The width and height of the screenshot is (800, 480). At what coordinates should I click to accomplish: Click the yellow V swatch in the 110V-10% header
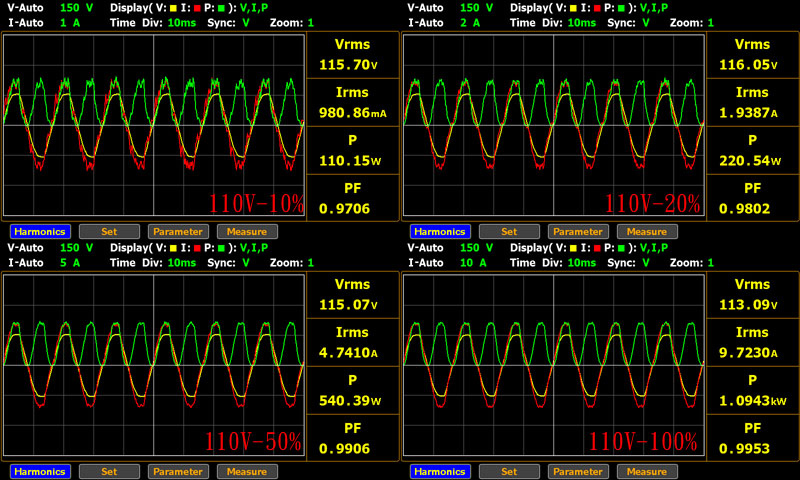173,8
